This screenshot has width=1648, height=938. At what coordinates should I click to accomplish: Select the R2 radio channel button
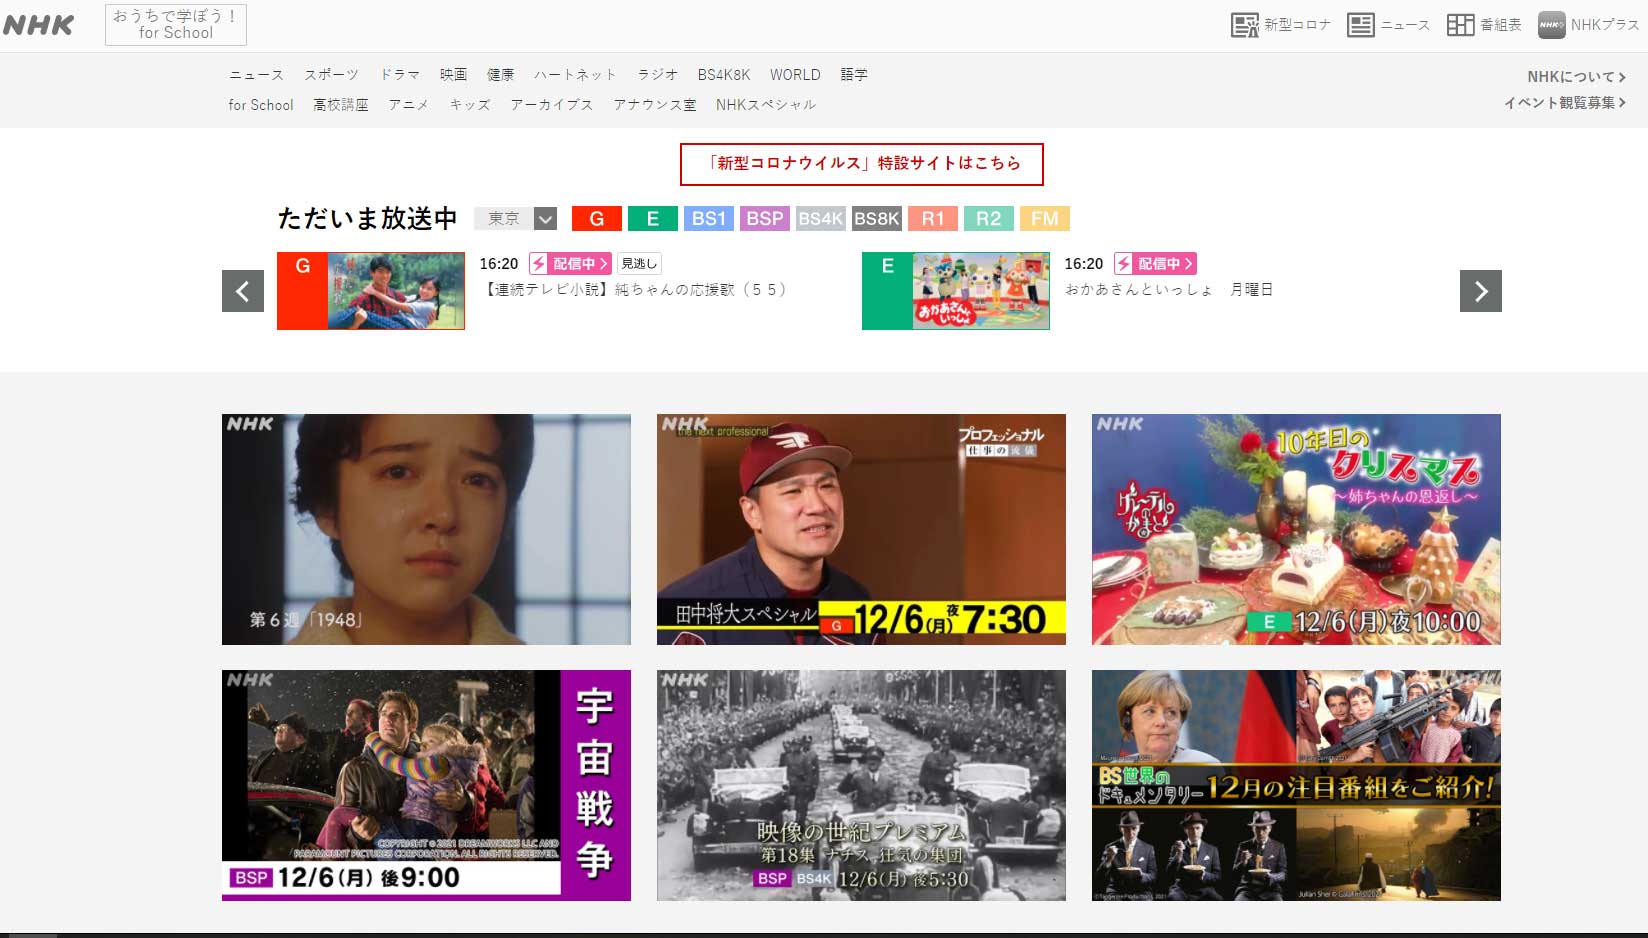[x=989, y=219]
